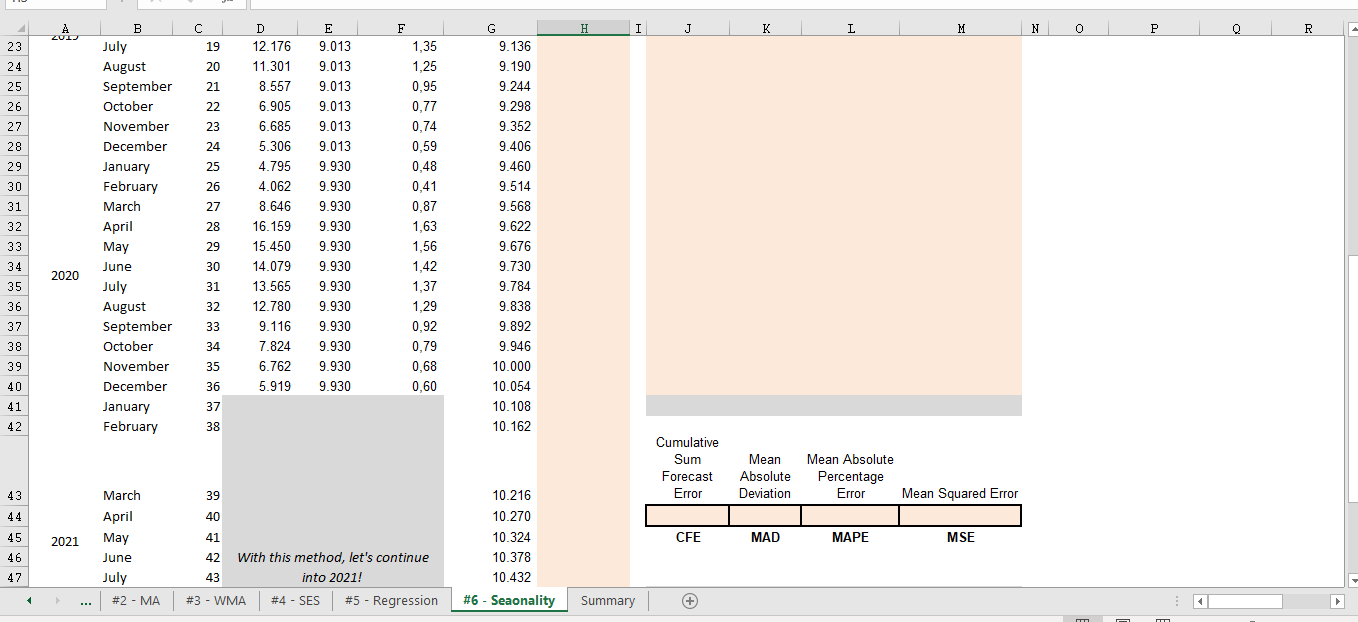Add a new sheet with plus icon
Viewport: 1358px width, 622px height.
[689, 601]
